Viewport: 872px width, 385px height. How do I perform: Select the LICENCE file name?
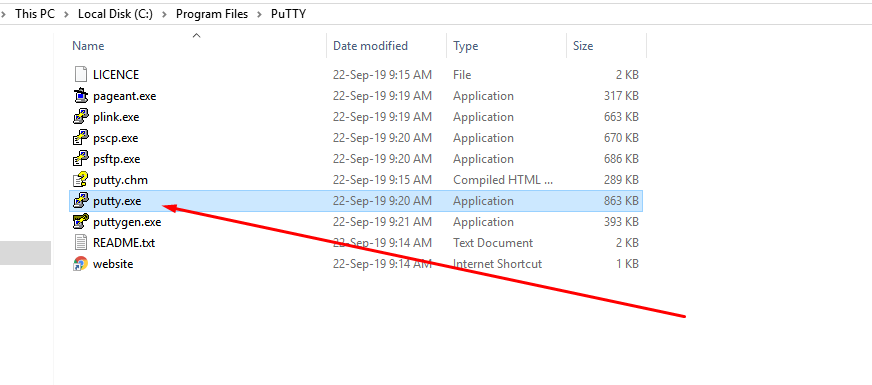[116, 75]
